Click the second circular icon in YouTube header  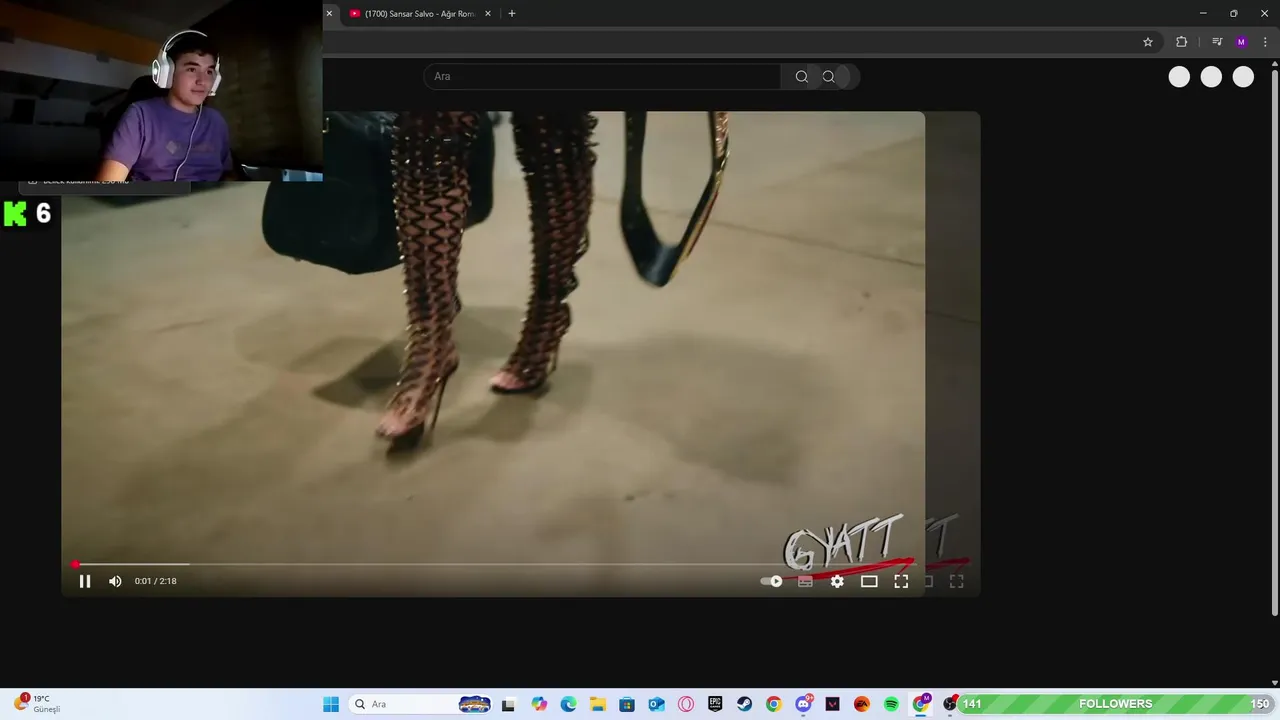pos(1211,77)
